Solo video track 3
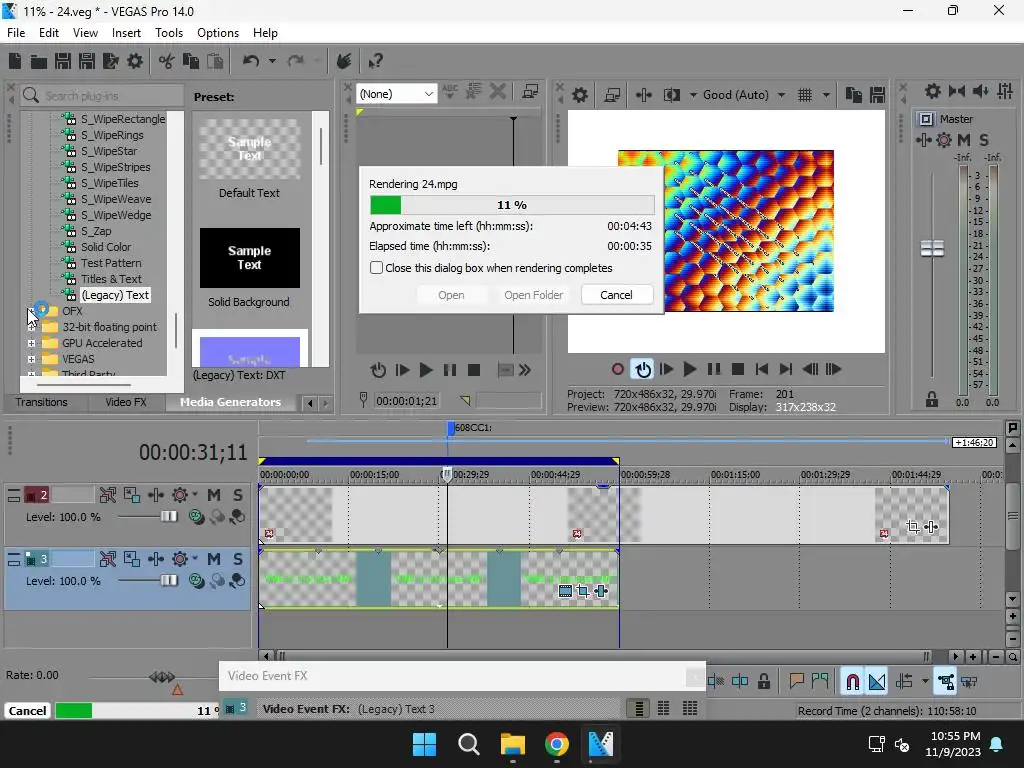This screenshot has height=768, width=1024. (238, 559)
